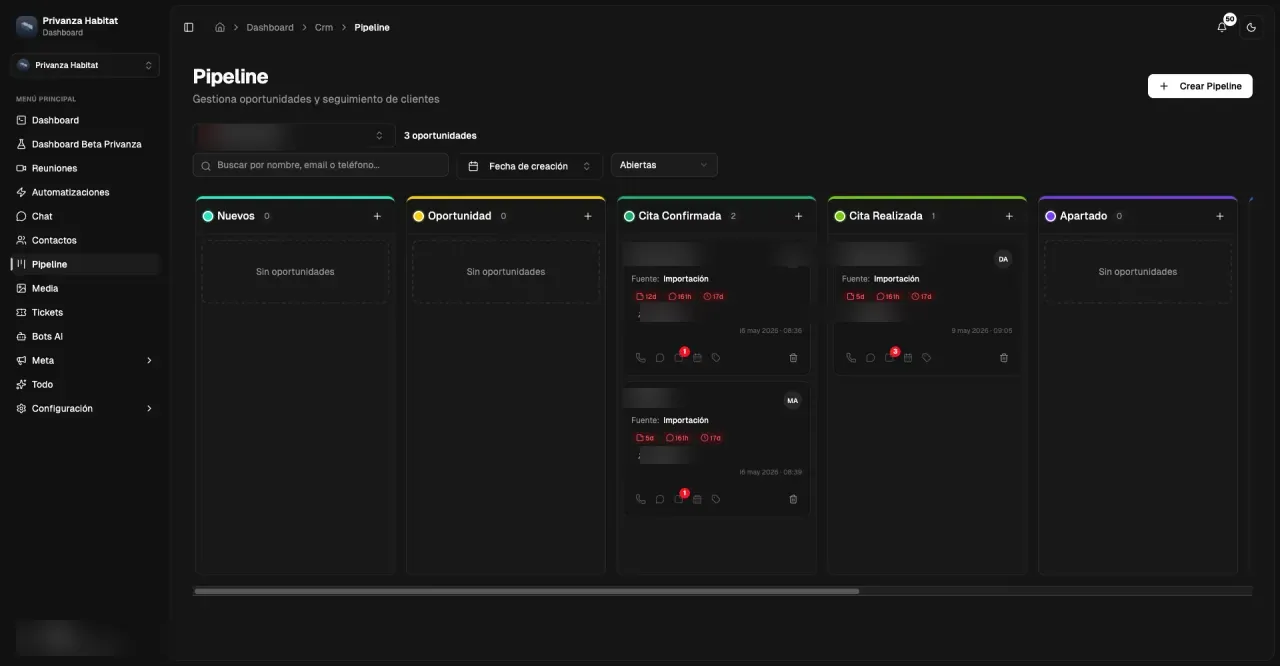This screenshot has width=1280, height=666.
Task: Call contact on the 08:36 card
Action: pos(641,358)
